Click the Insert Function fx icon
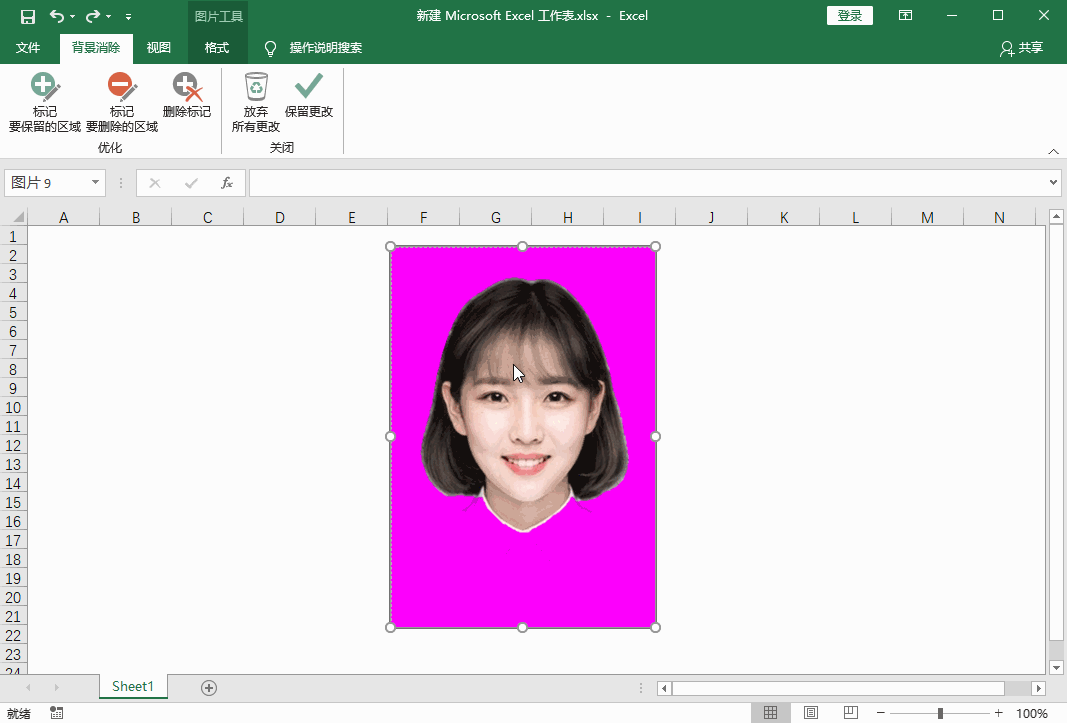The height and width of the screenshot is (723, 1067). pos(227,182)
